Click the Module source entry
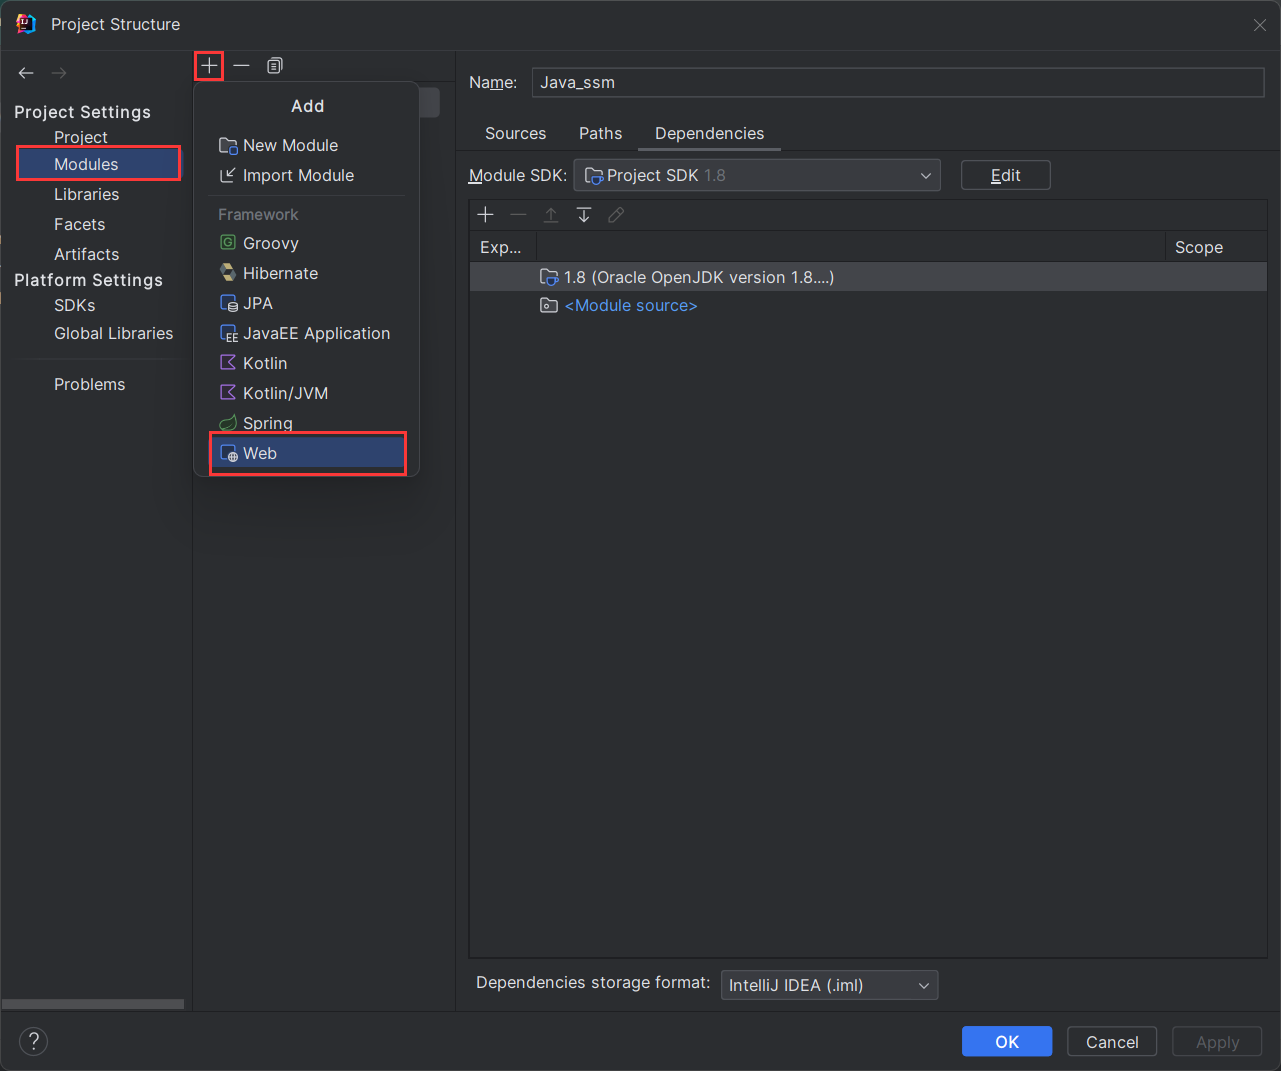 coord(631,306)
